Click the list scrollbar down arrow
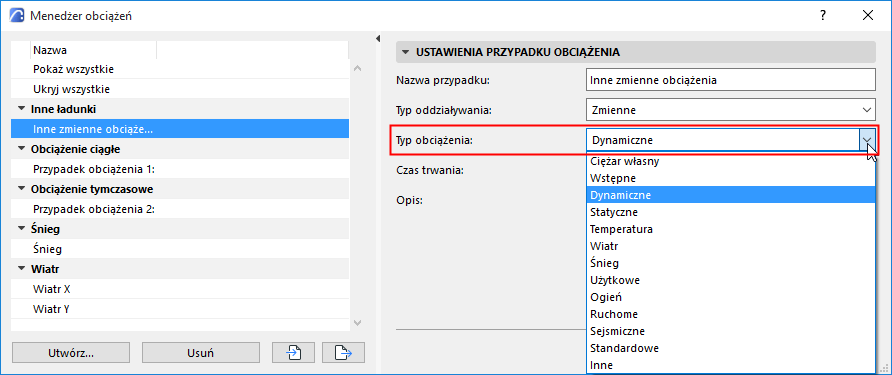The height and width of the screenshot is (375, 892). (357, 323)
